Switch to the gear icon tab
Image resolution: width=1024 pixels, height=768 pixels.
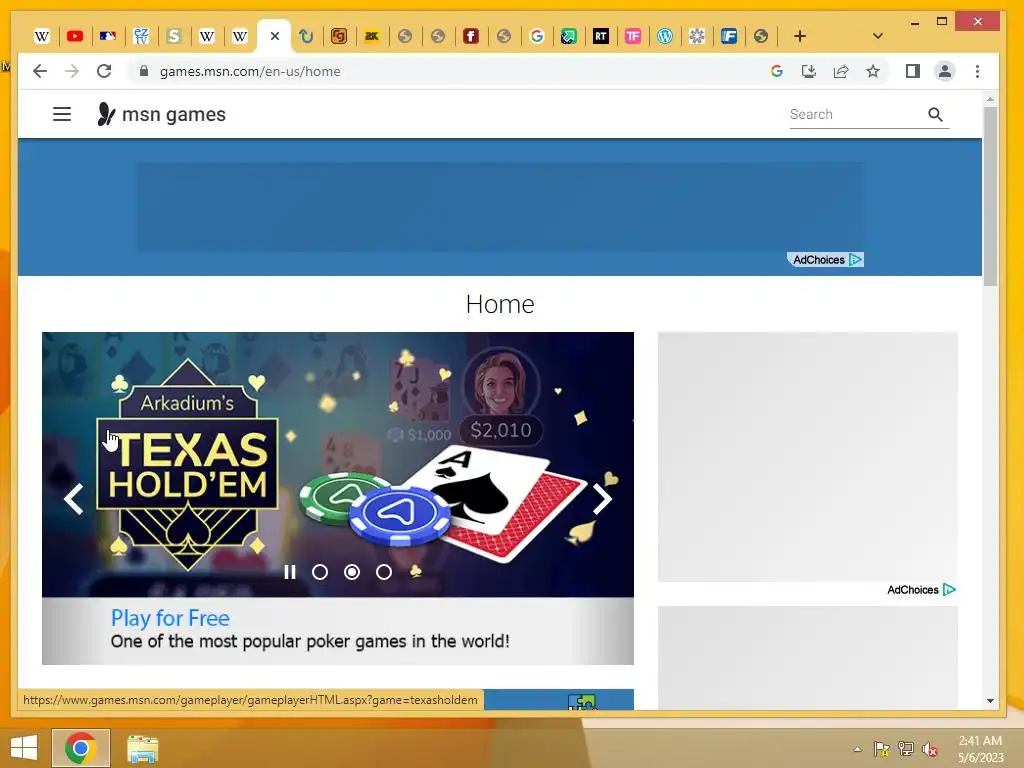coord(697,36)
